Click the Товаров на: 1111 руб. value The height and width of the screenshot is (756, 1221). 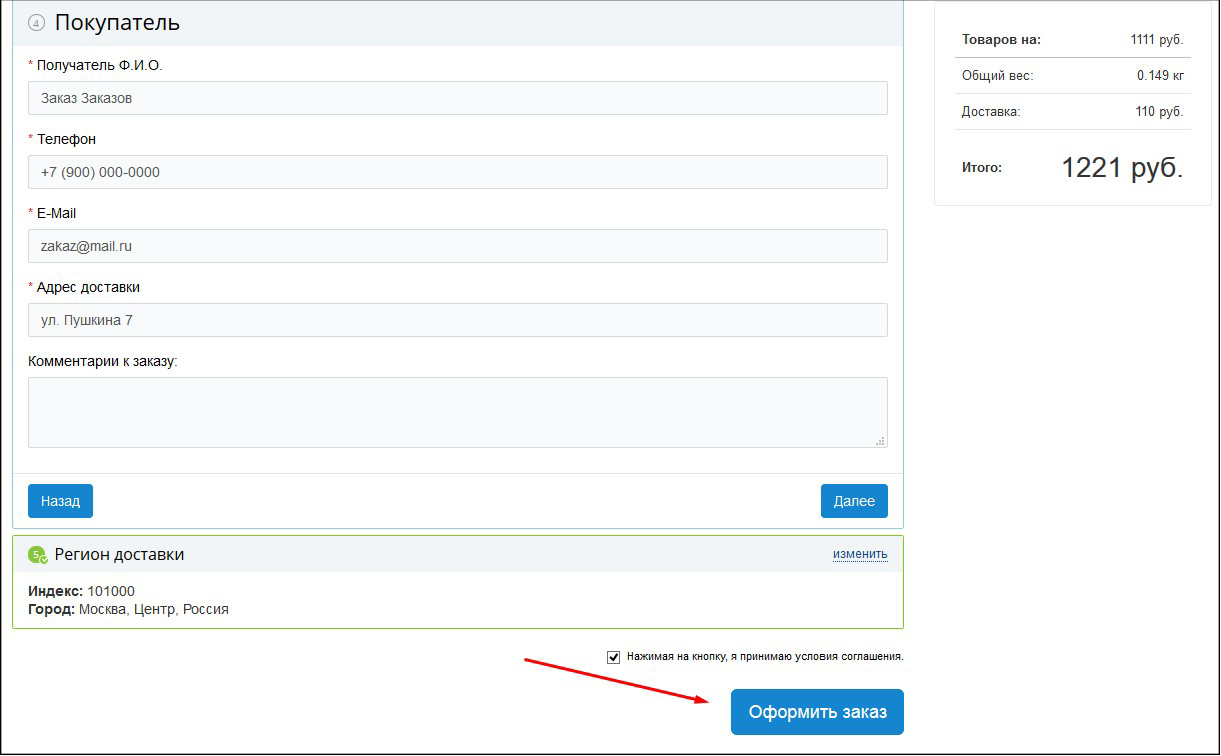coord(1157,40)
